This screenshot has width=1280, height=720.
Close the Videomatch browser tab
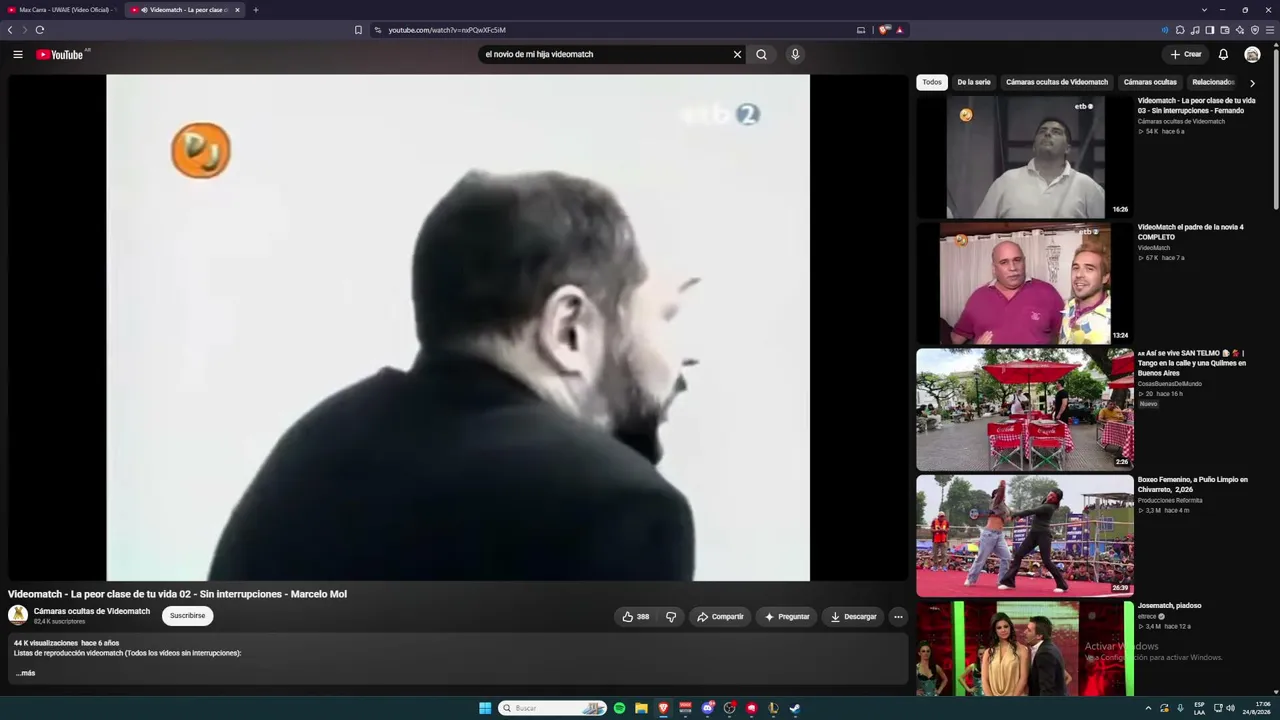237,10
